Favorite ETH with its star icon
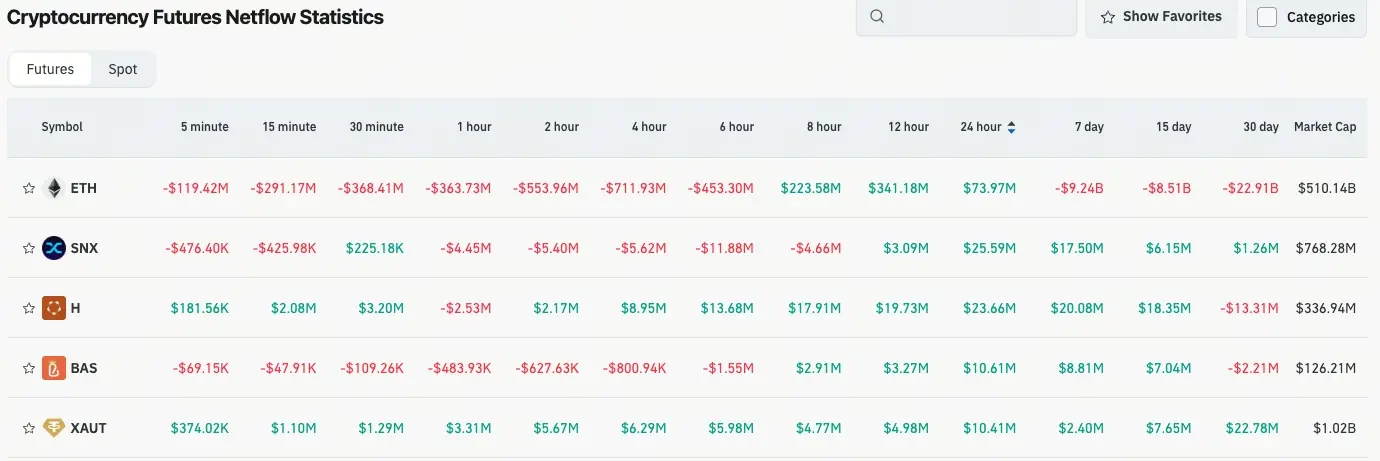Viewport: 1380px width, 461px height. (29, 188)
